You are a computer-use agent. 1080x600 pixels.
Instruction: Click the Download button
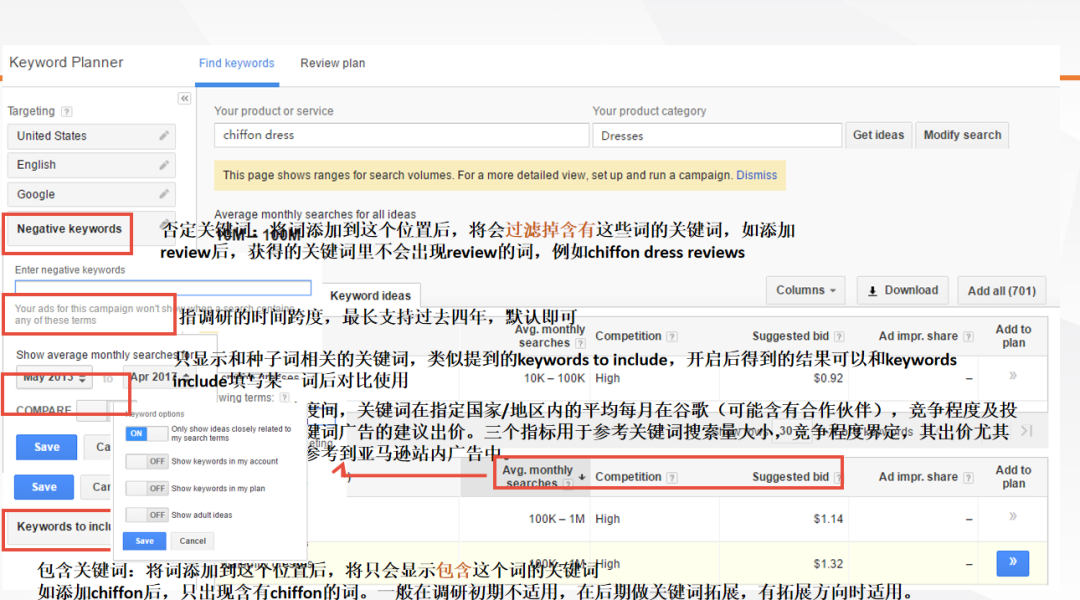pos(903,291)
